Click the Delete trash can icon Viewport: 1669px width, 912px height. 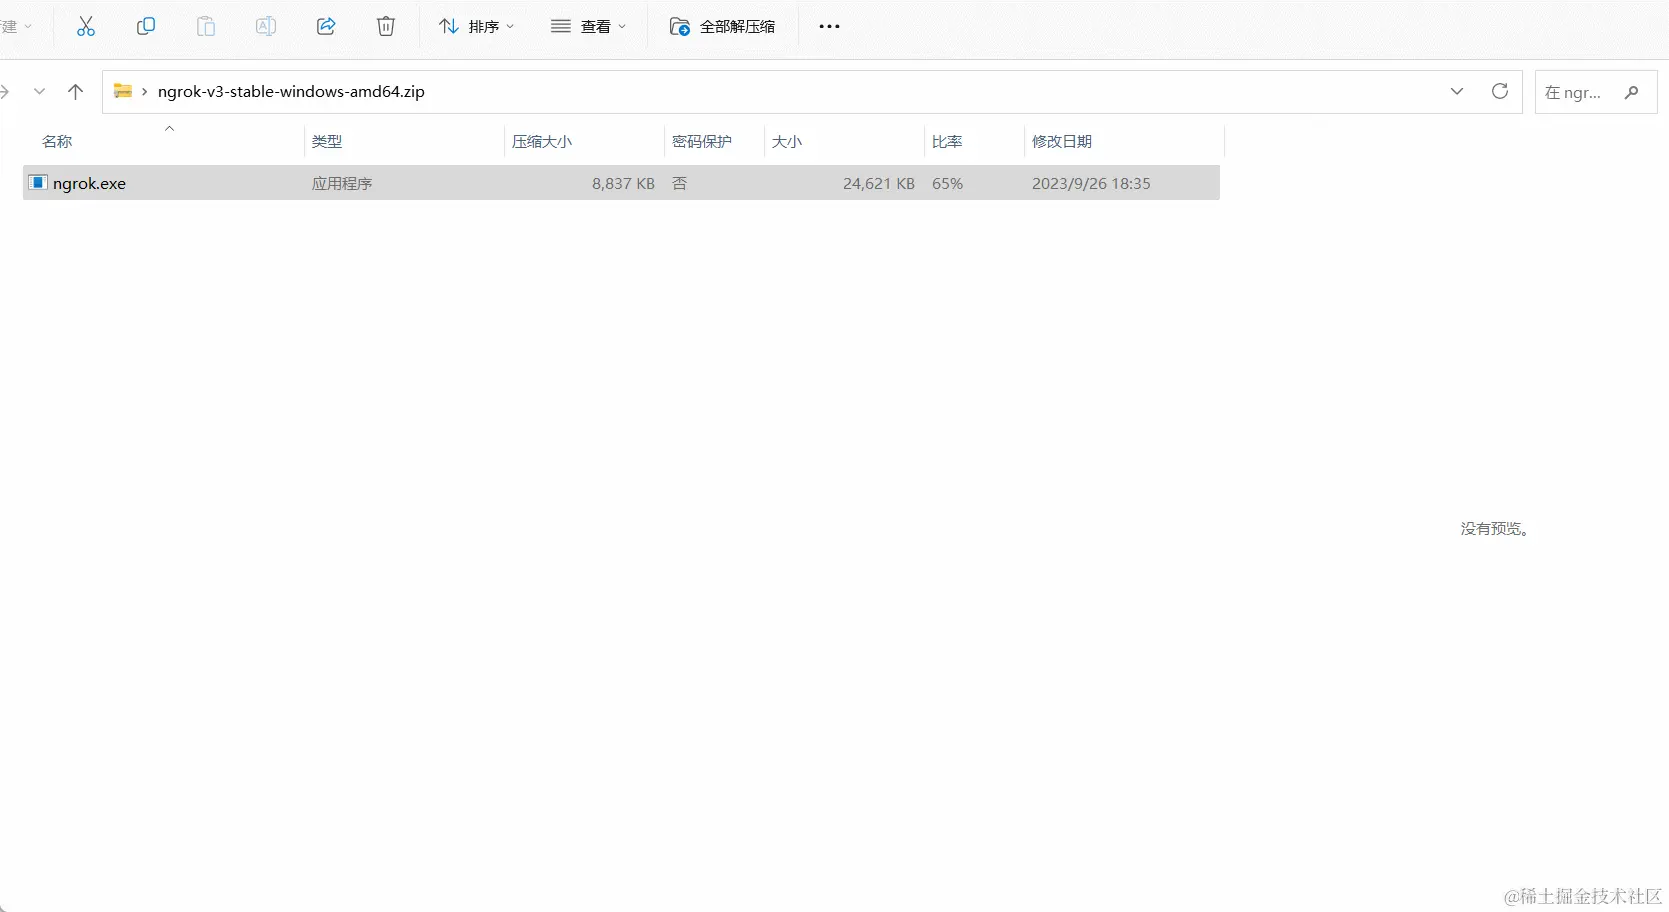pos(386,27)
